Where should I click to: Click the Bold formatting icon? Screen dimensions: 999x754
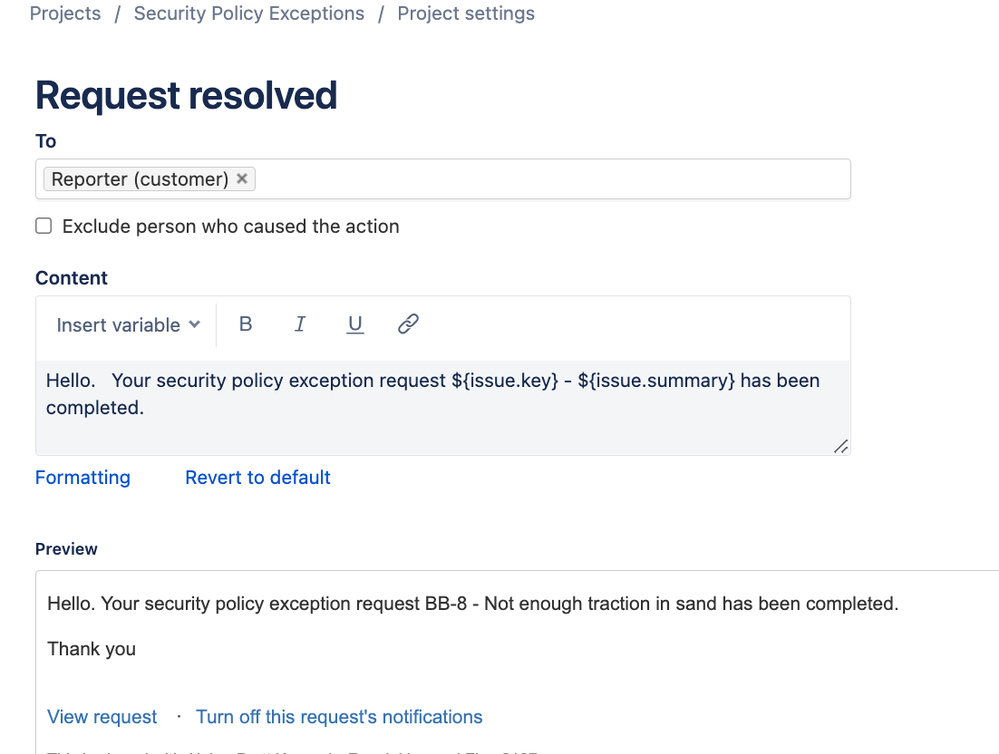tap(246, 324)
